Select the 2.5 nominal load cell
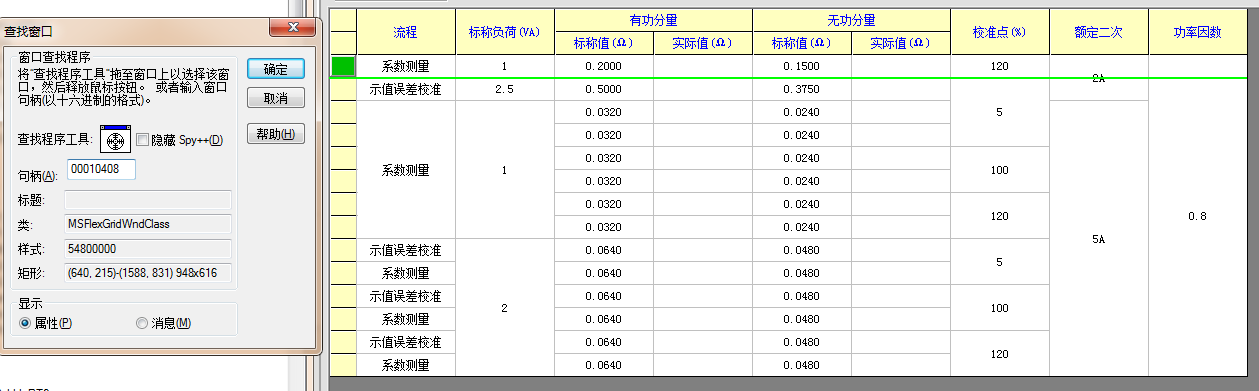 tap(504, 89)
